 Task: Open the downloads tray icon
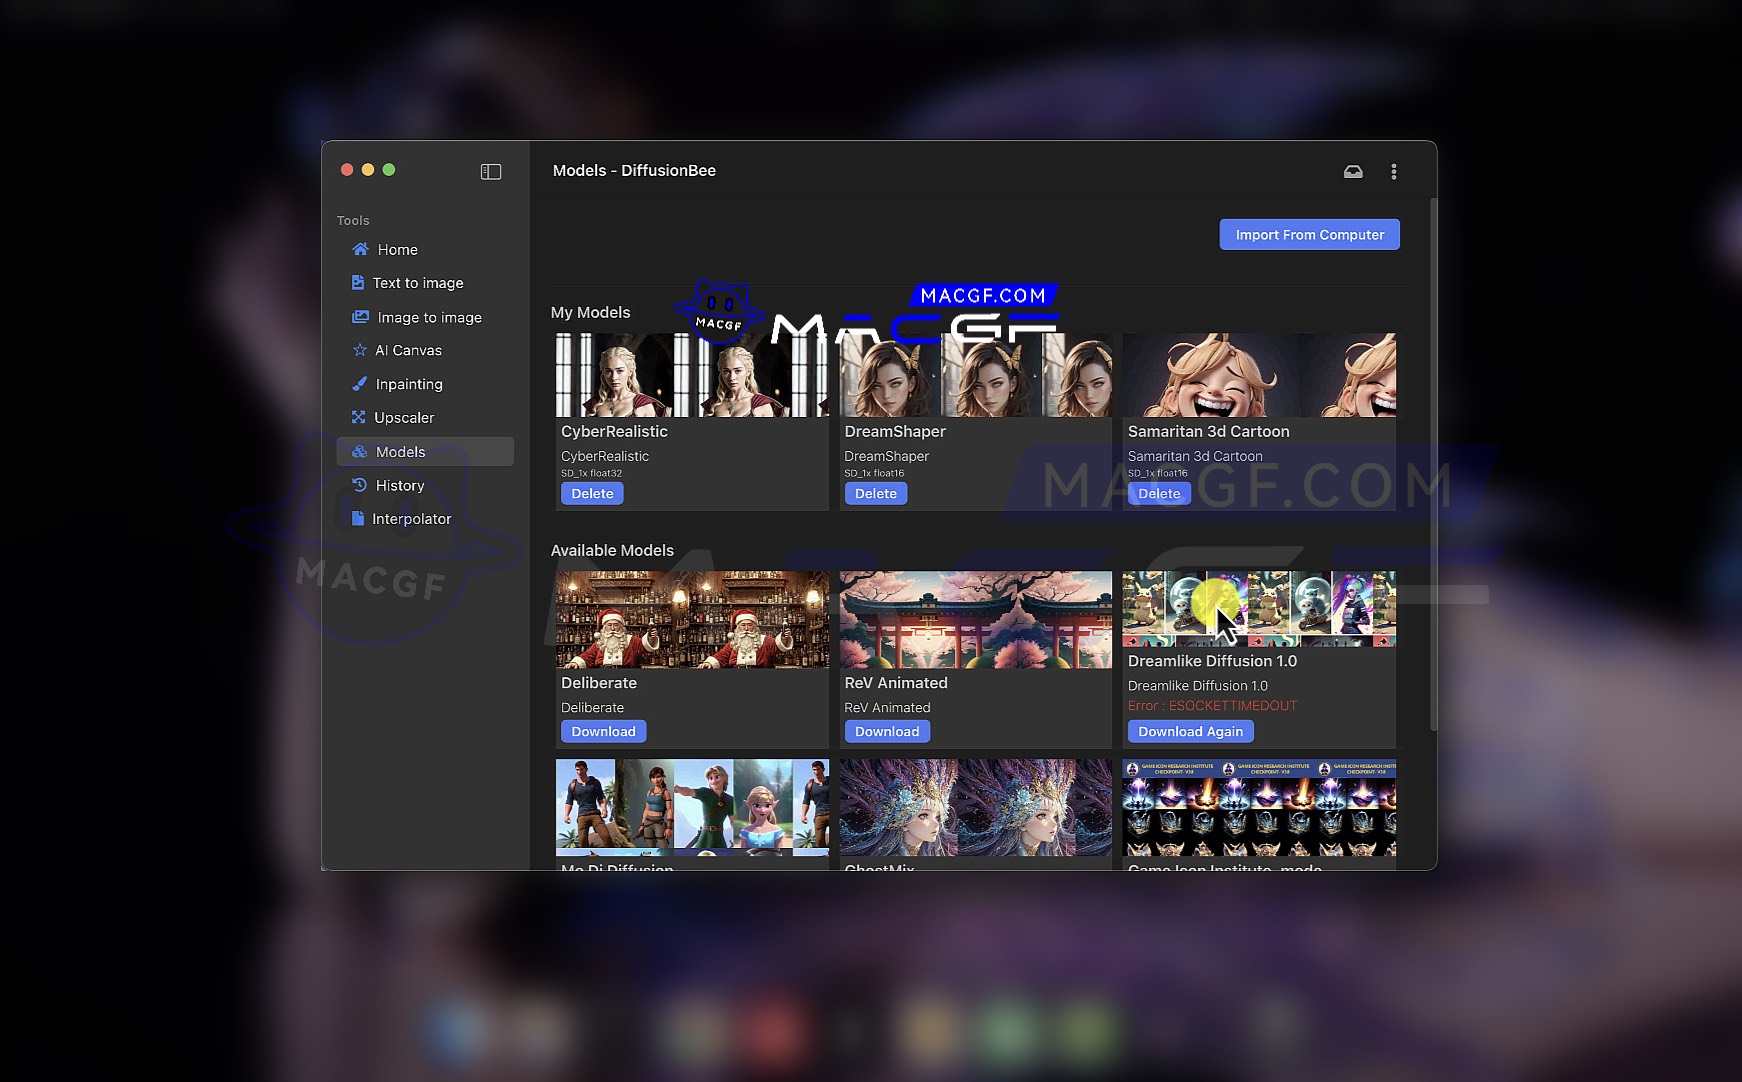click(1352, 171)
